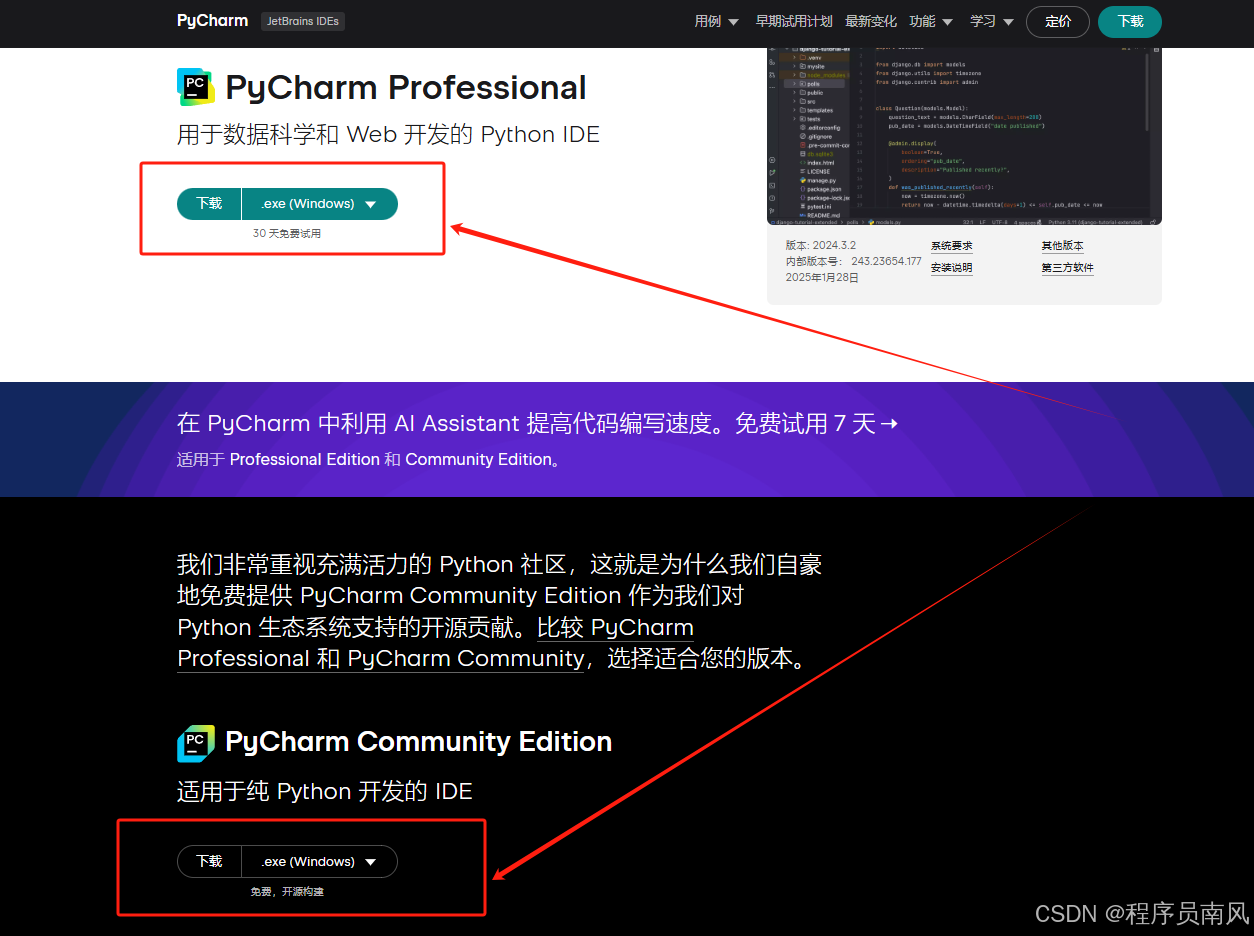1254x936 pixels.
Task: Download PyCharm Professional with the 下载 button
Action: point(209,204)
